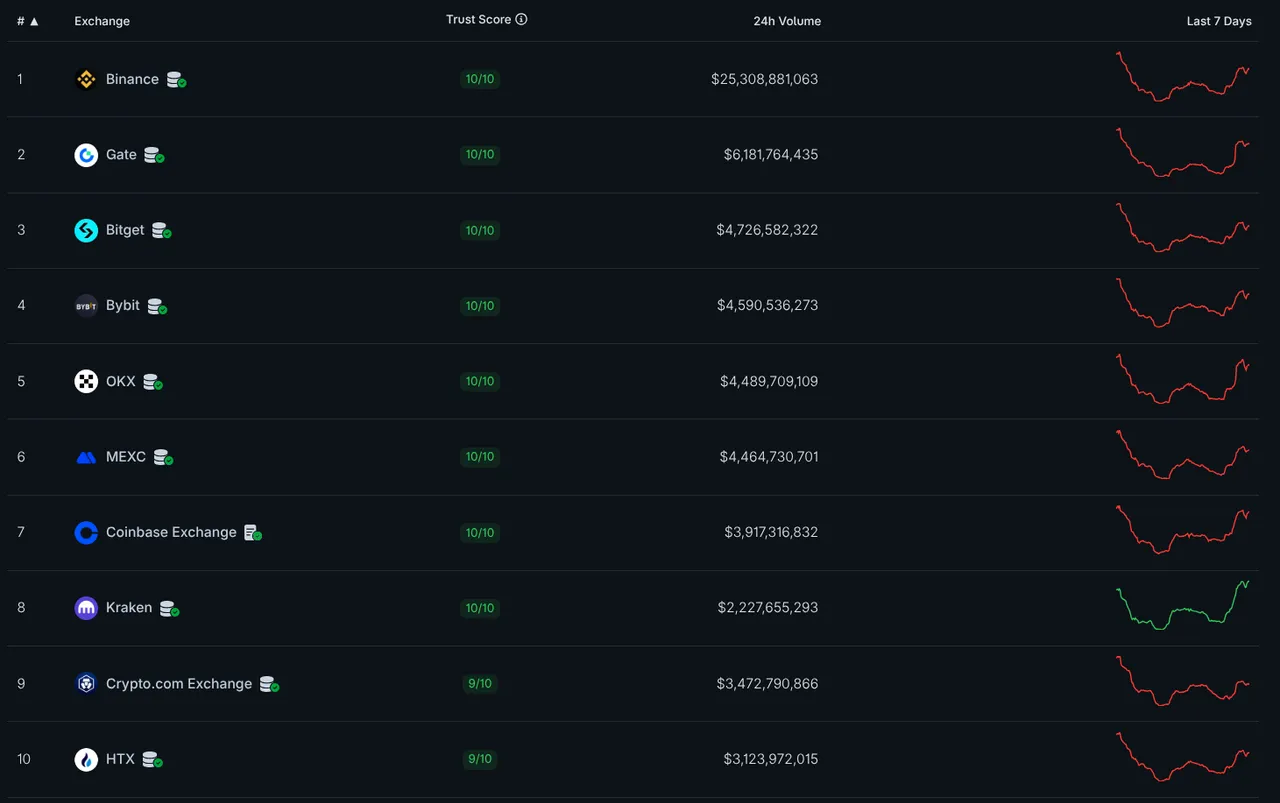Click the reserves badge beside Kraken
Image resolution: width=1280 pixels, height=803 pixels.
coord(169,608)
